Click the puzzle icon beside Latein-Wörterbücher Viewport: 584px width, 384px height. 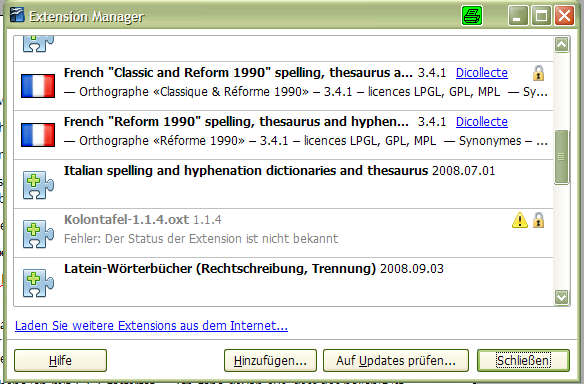pyautogui.click(x=38, y=283)
